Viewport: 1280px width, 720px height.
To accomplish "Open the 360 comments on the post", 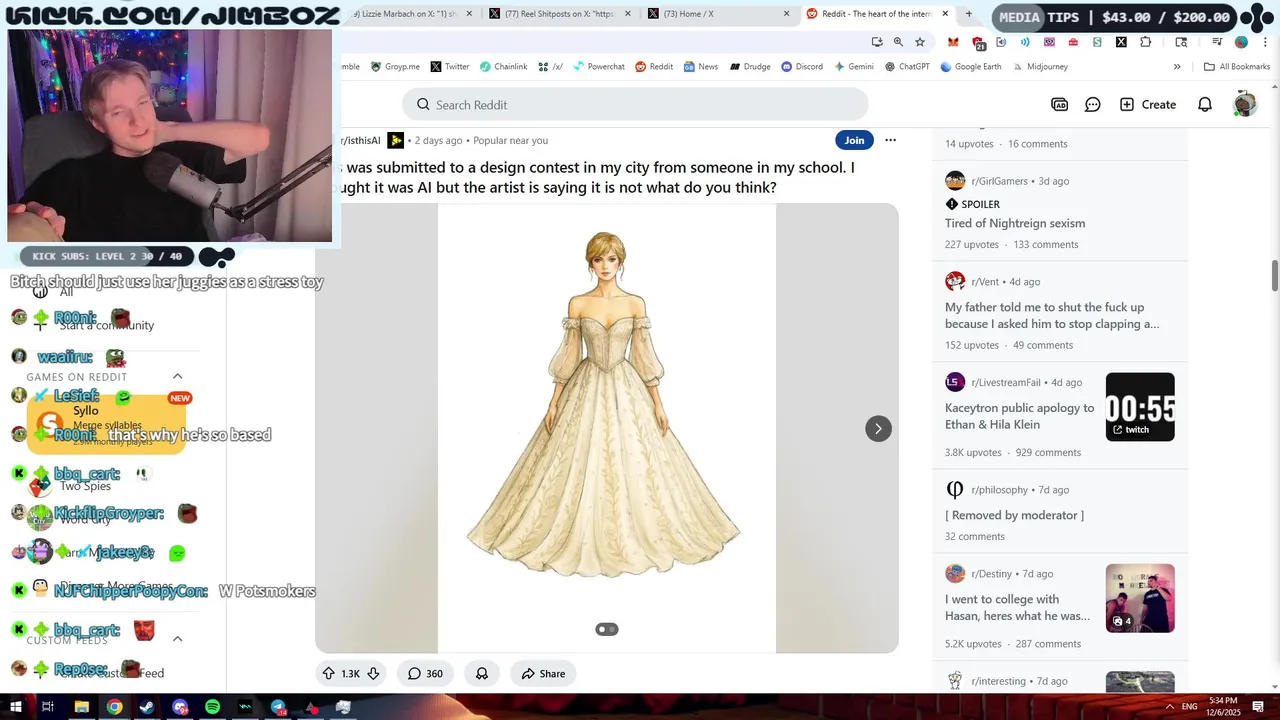I will coord(425,673).
